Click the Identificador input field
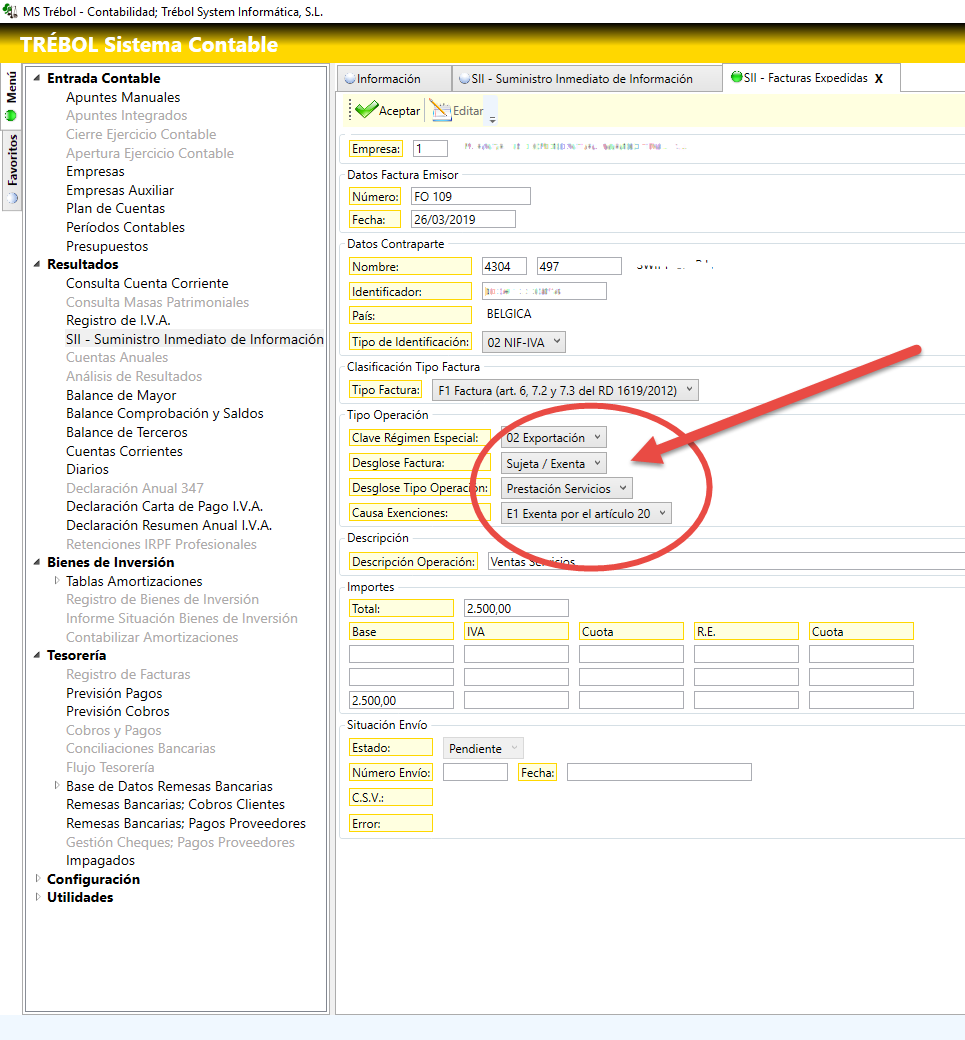Viewport: 965px width, 1040px height. pyautogui.click(x=544, y=291)
